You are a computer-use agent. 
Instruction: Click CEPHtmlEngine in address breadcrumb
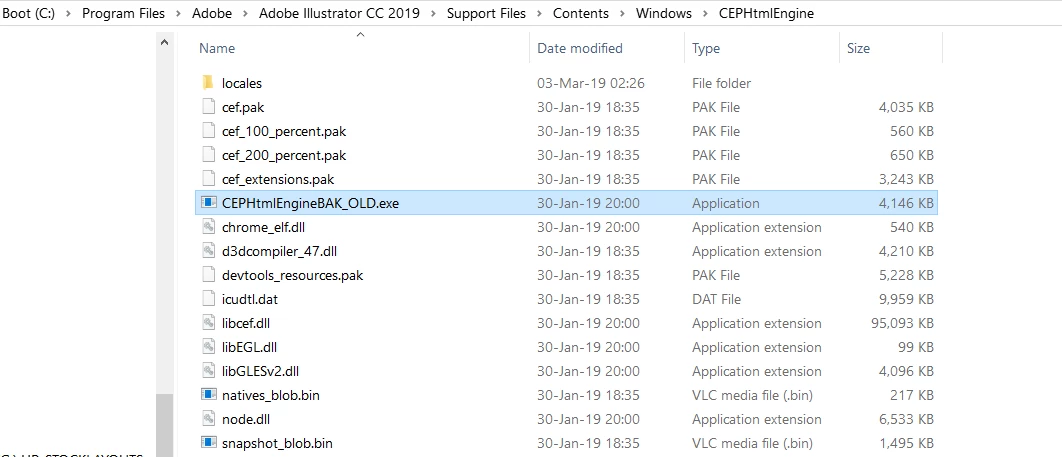point(766,14)
